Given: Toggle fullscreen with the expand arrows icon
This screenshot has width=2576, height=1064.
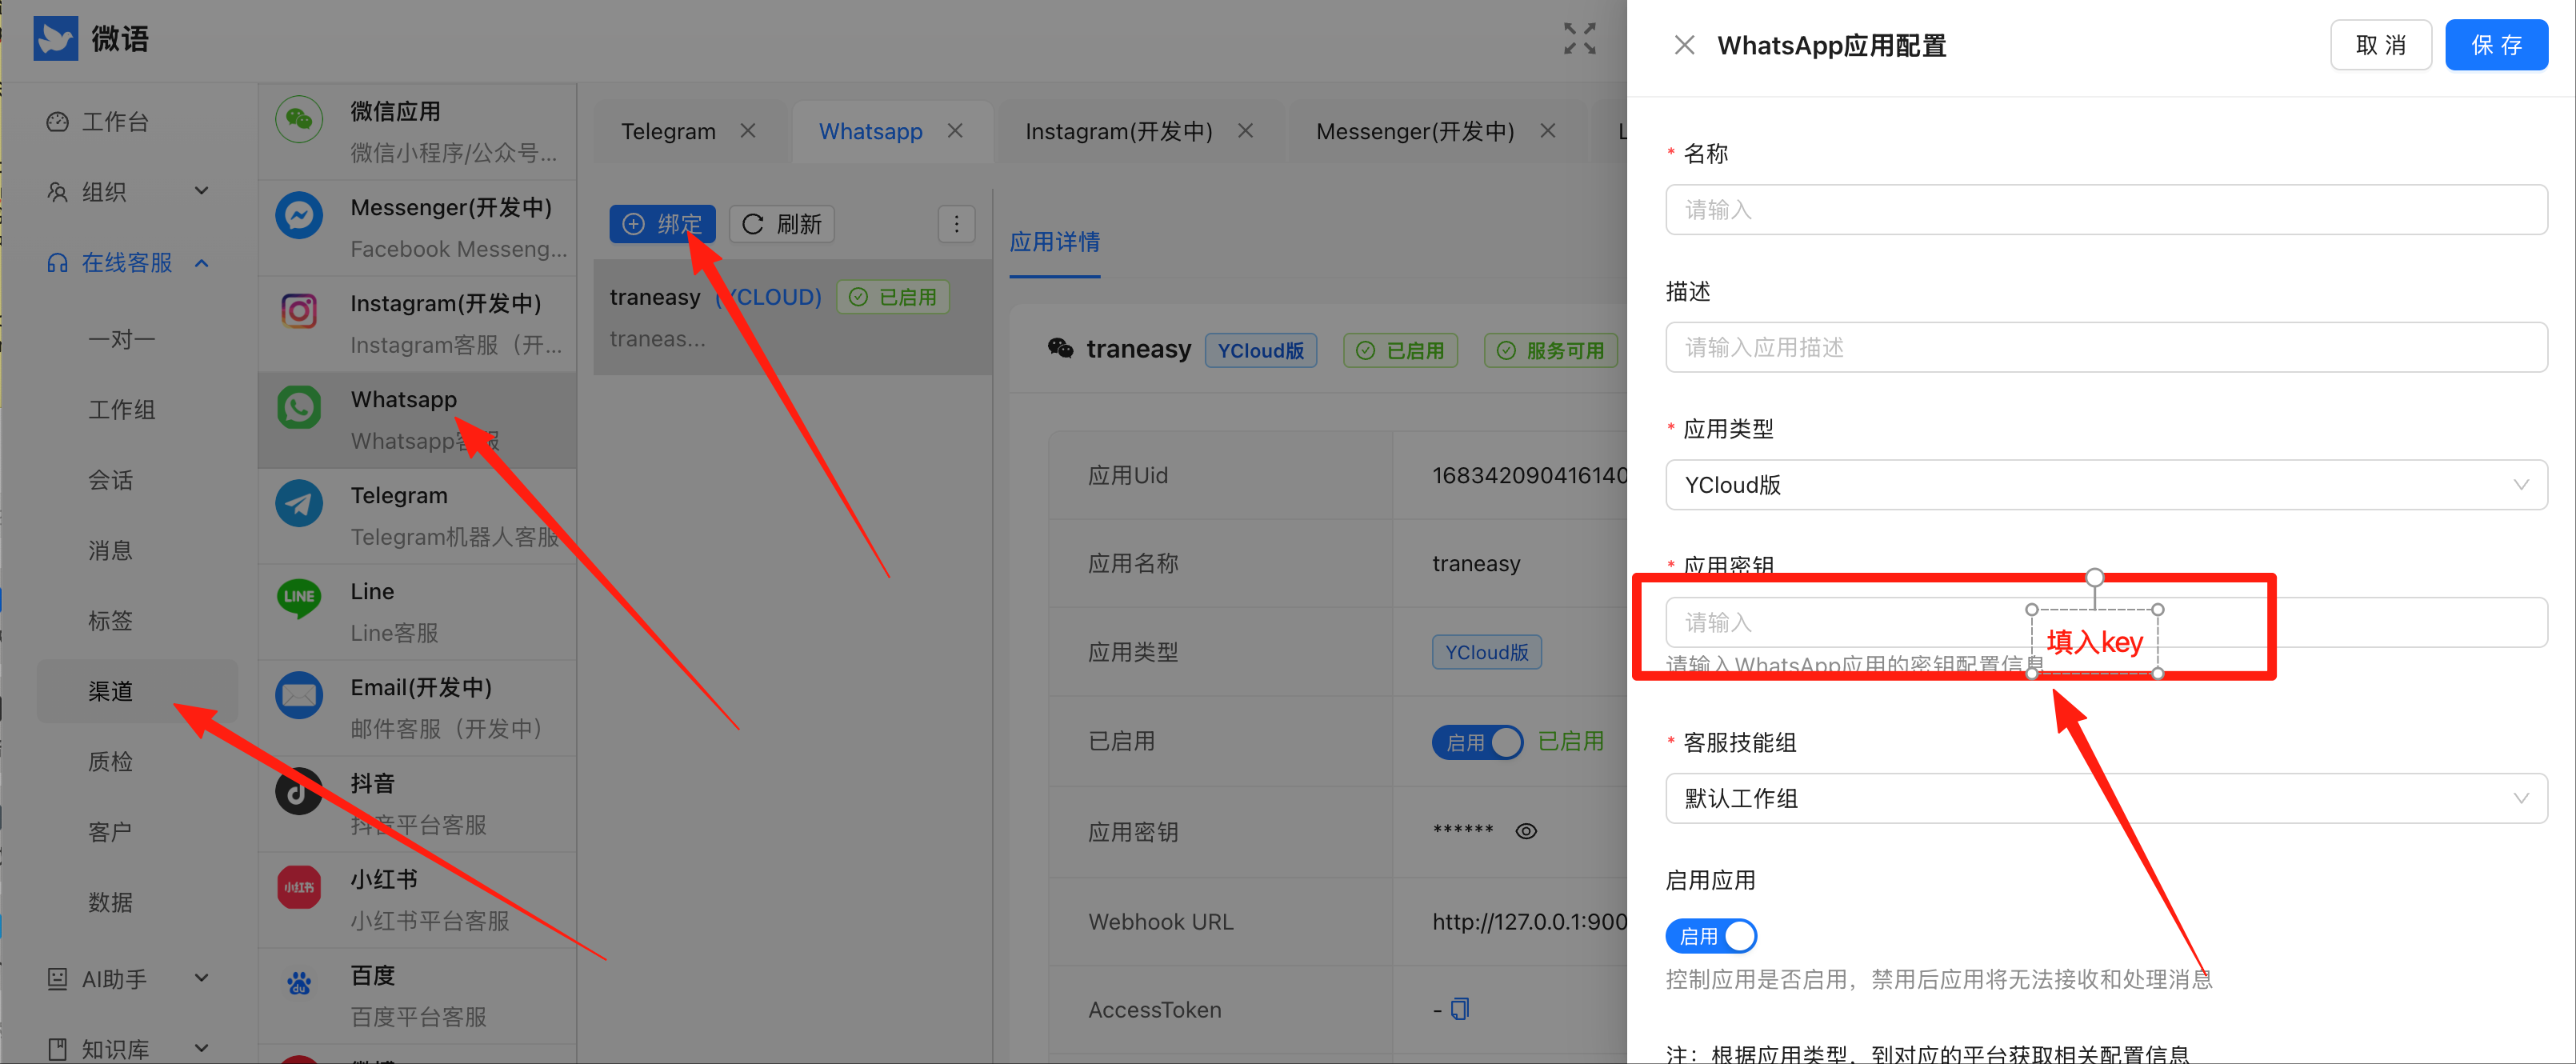Looking at the screenshot, I should click(x=1580, y=39).
